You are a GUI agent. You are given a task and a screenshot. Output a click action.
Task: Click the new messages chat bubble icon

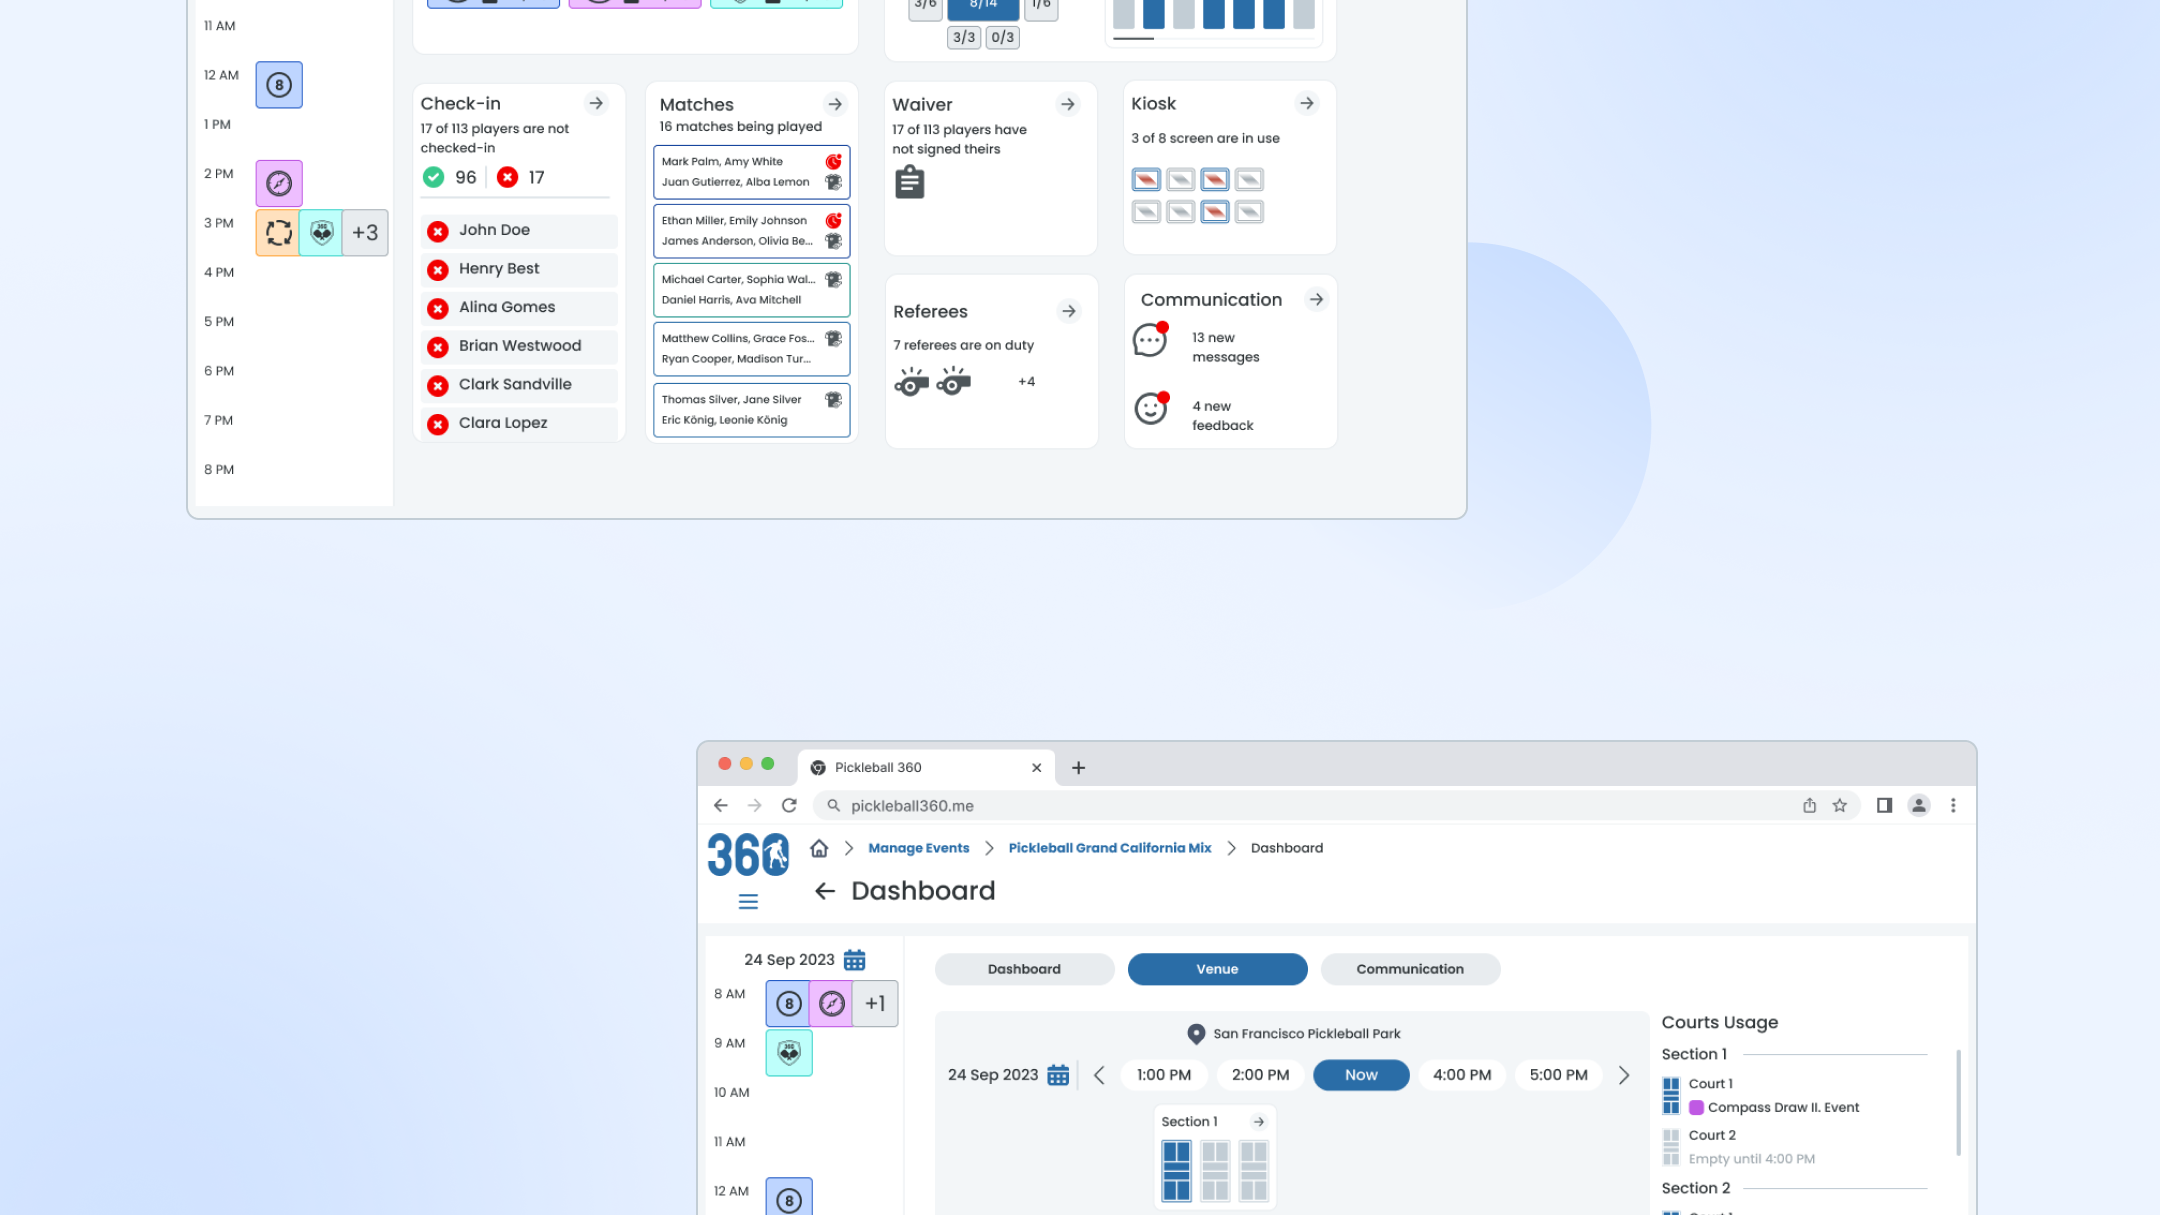[x=1150, y=341]
